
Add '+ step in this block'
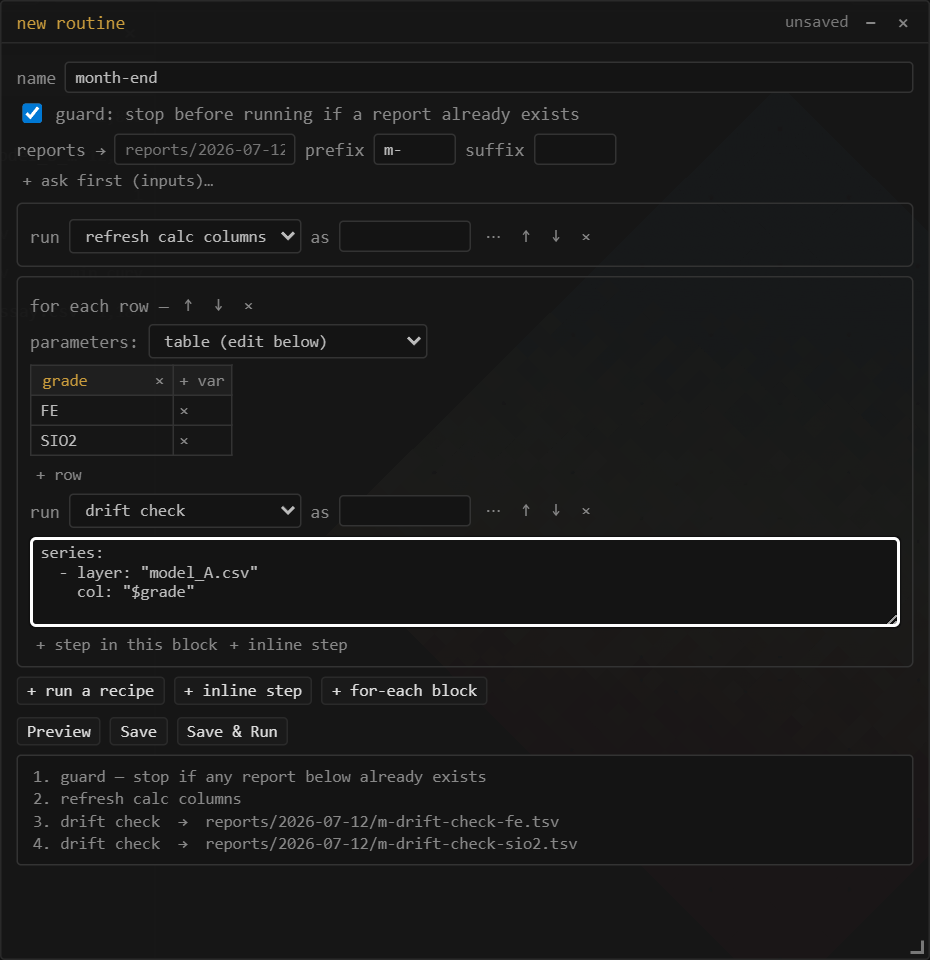[127, 645]
